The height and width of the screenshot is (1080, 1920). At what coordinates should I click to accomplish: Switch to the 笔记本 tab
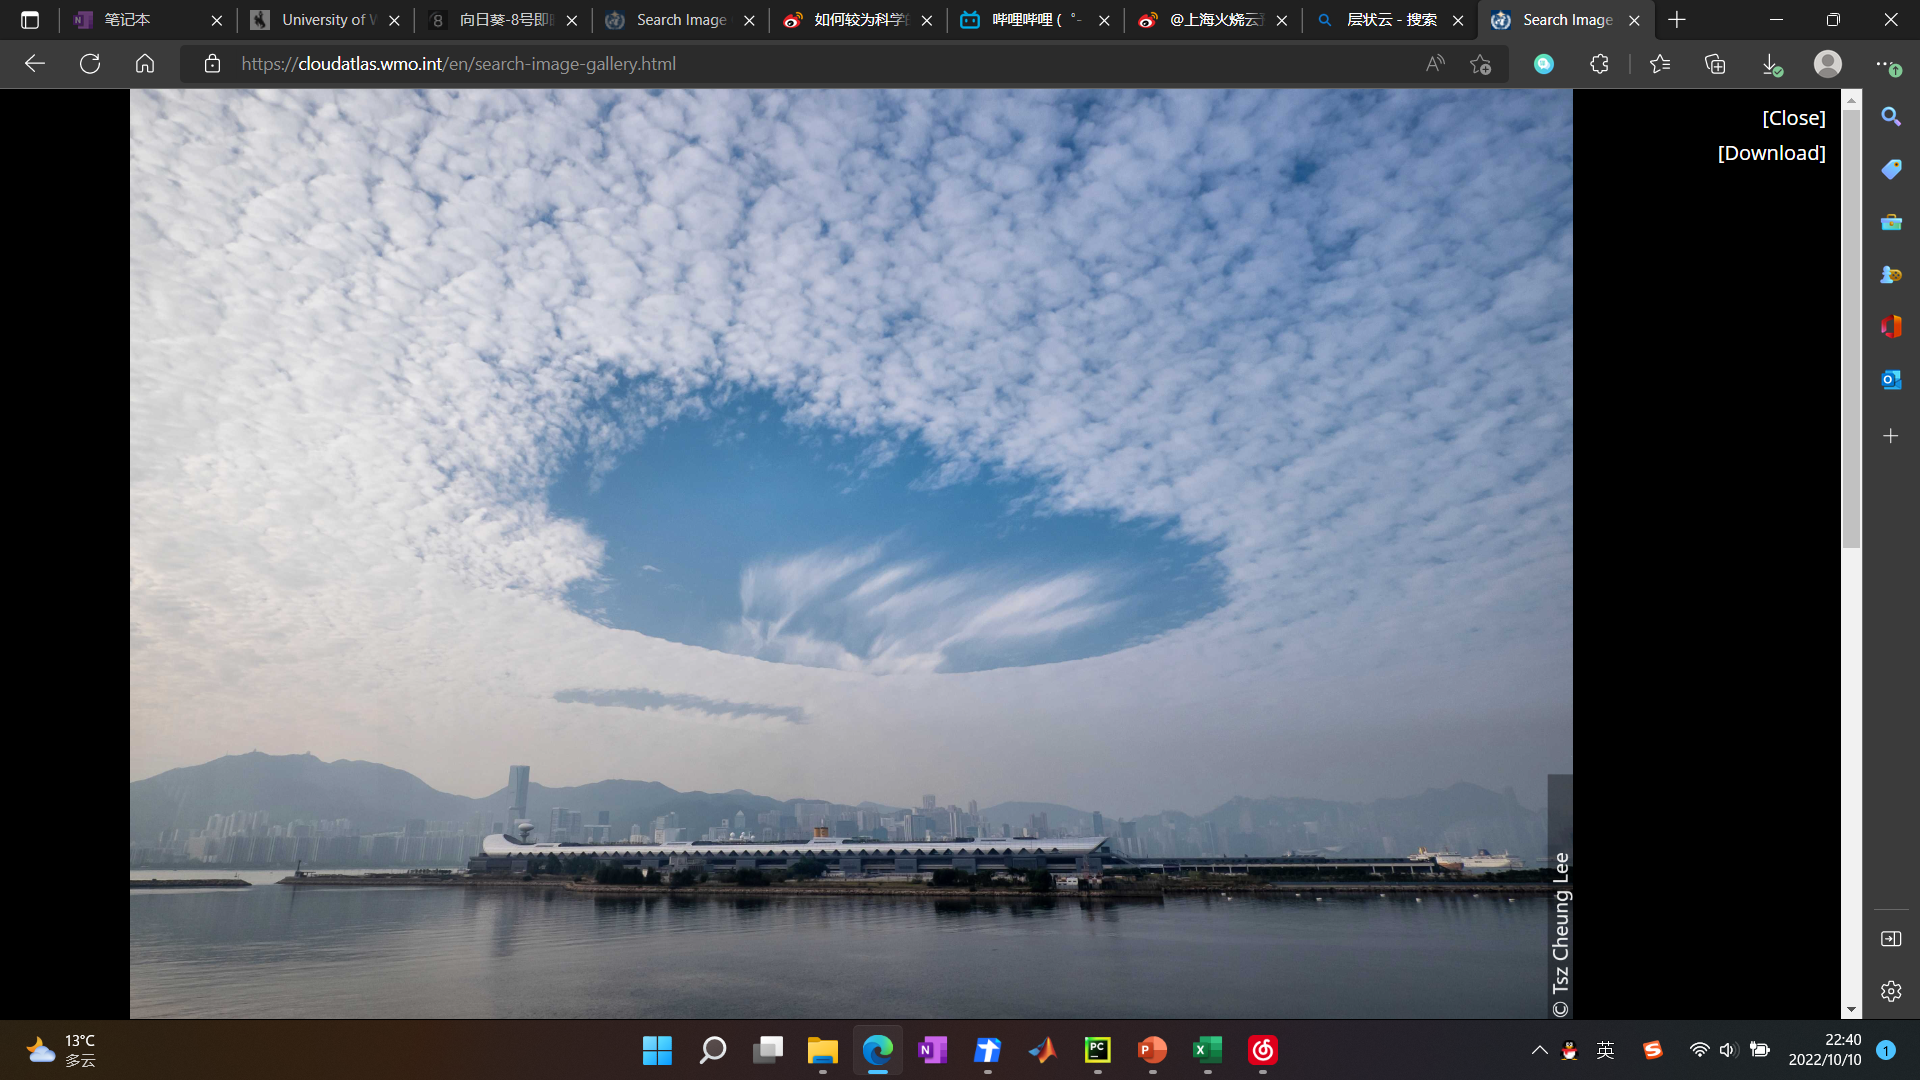click(140, 20)
